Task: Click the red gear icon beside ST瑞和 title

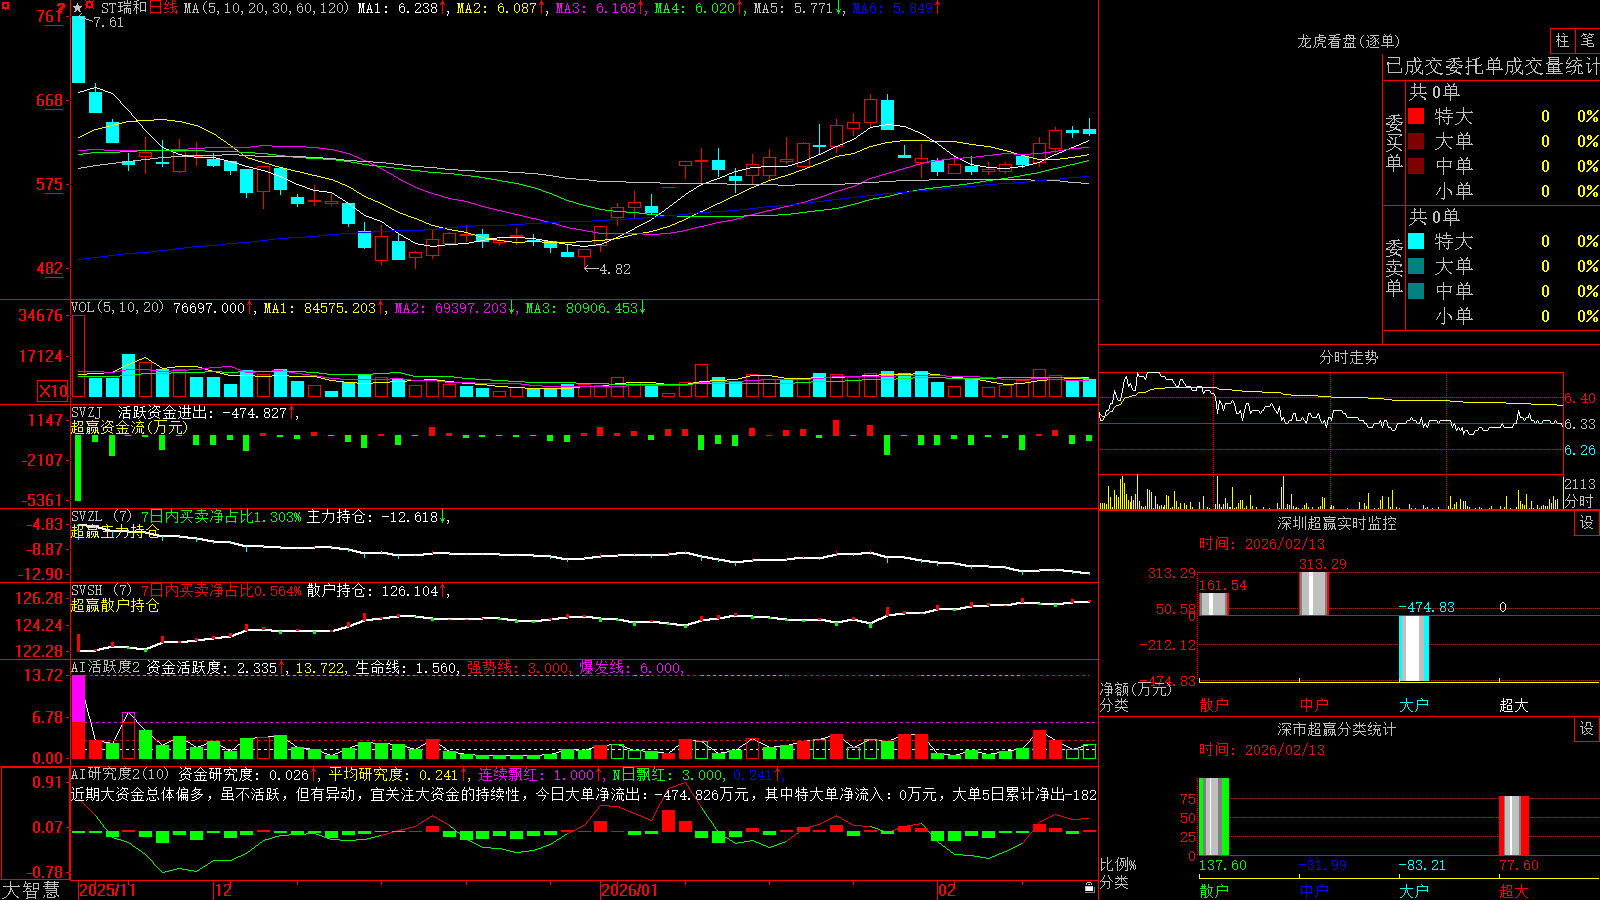Action: [x=90, y=7]
